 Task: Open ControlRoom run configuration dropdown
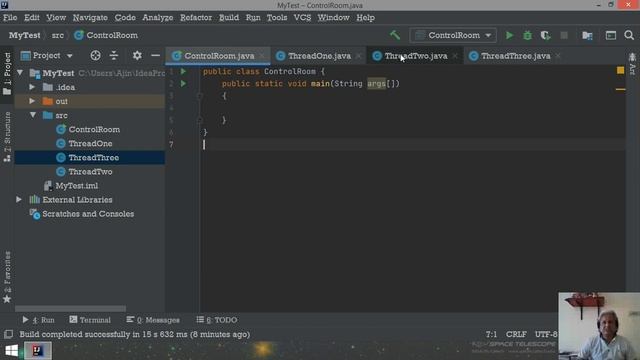[453, 36]
